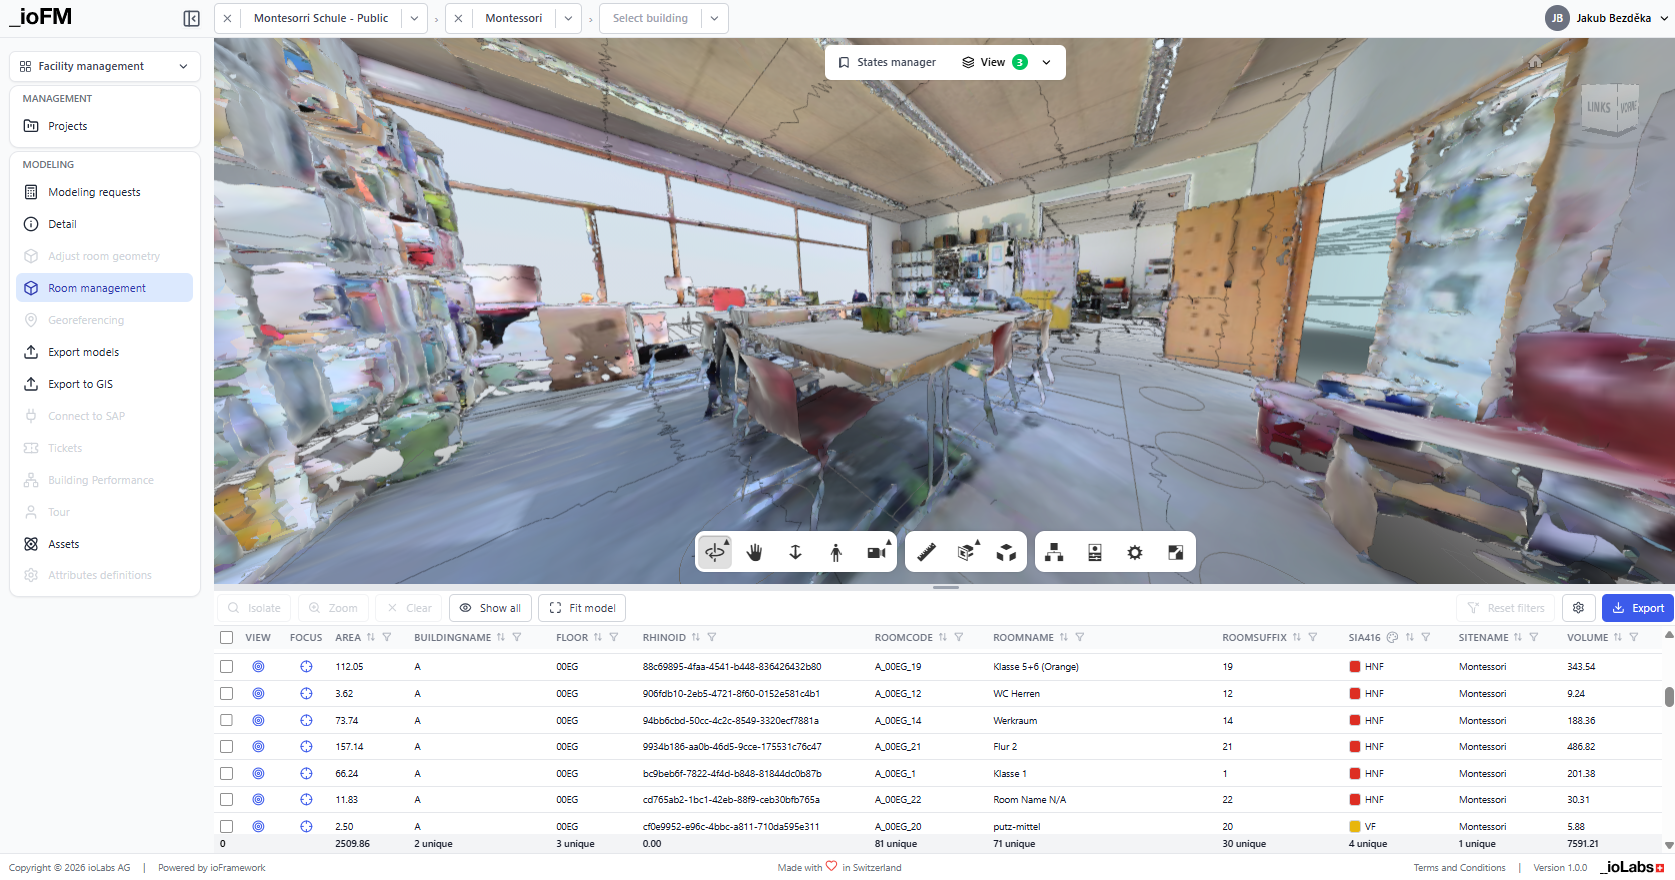The height and width of the screenshot is (880, 1675).
Task: Check the row checkbox for WC Herren
Action: [227, 694]
